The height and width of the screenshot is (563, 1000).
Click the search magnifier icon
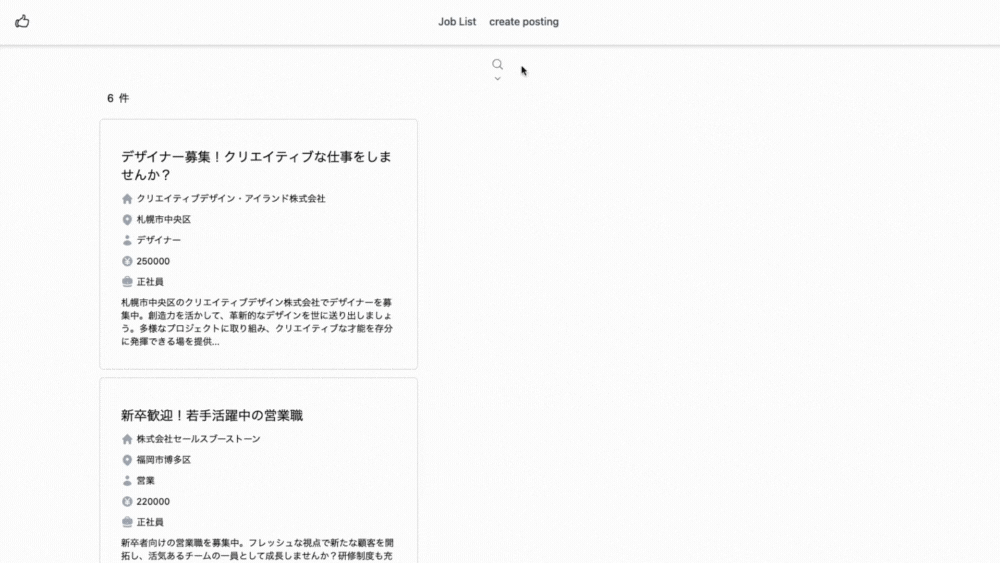(x=497, y=64)
